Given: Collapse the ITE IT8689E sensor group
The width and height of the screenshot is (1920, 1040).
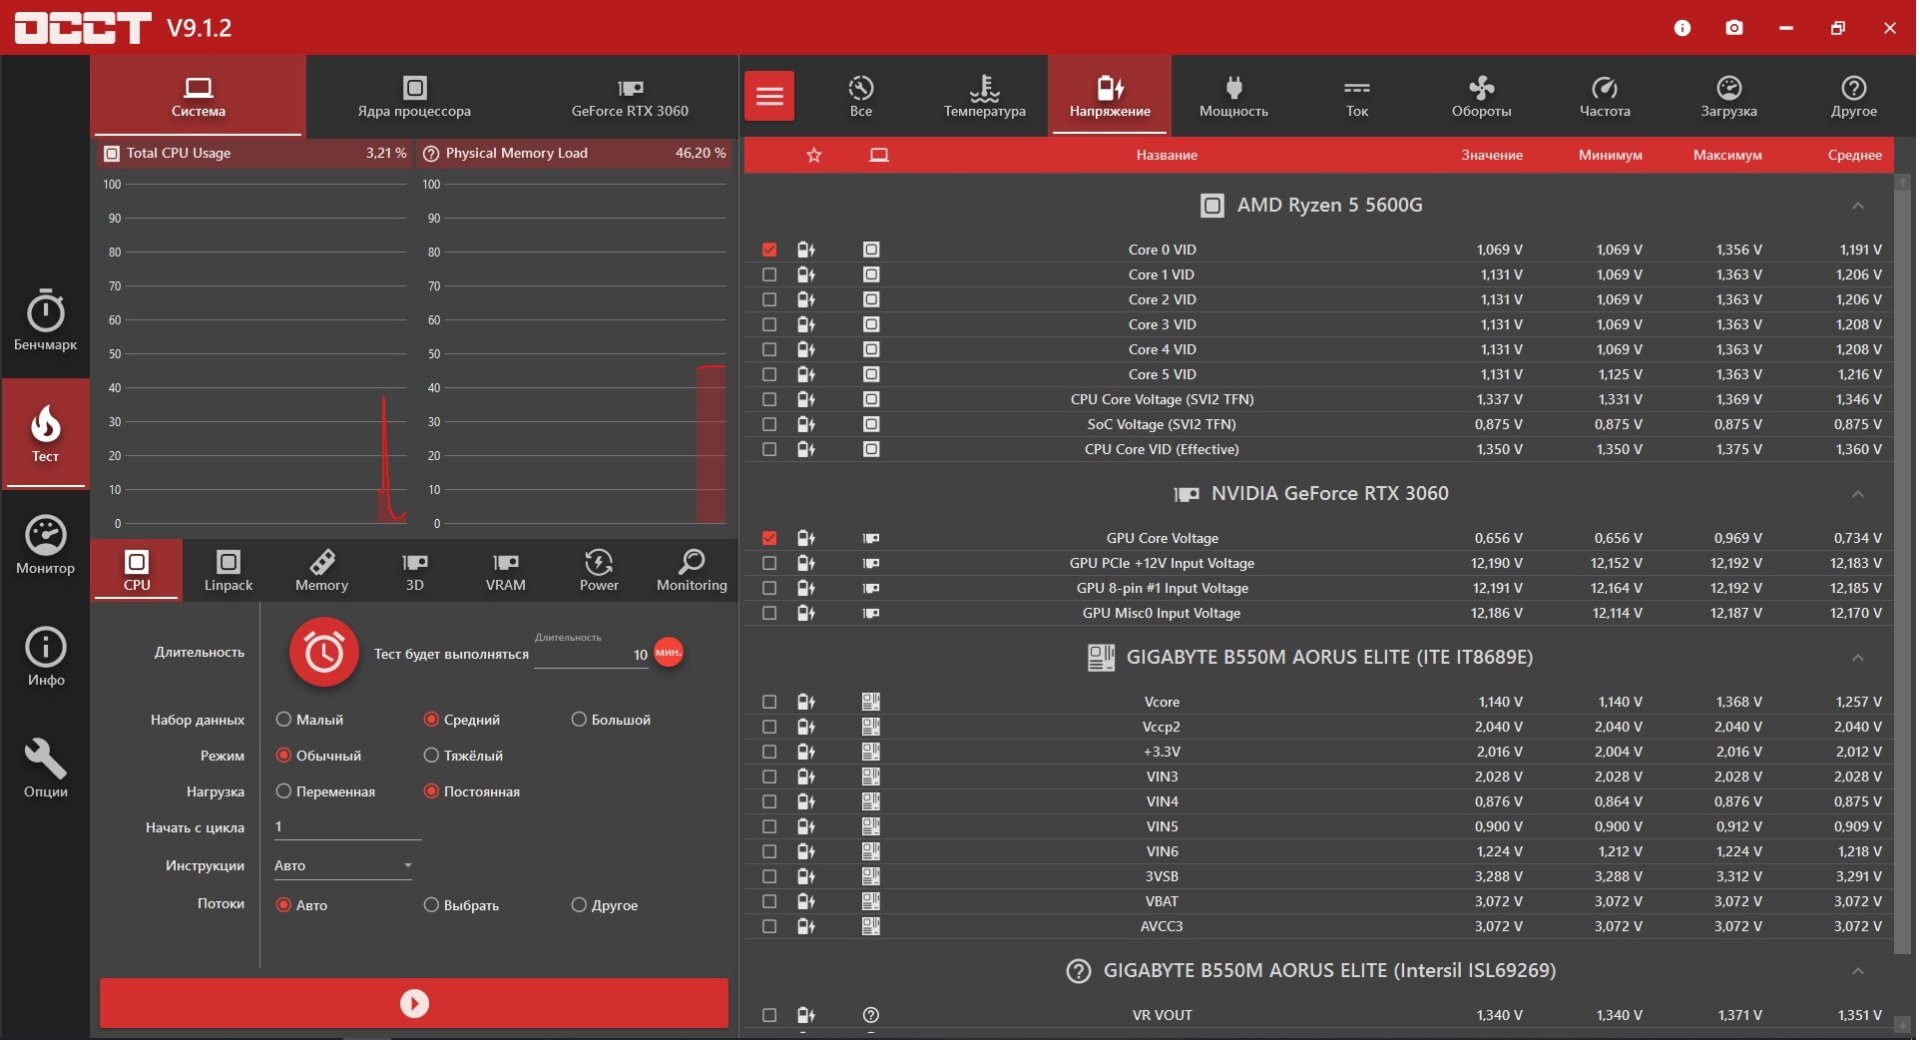Looking at the screenshot, I should click(1857, 658).
